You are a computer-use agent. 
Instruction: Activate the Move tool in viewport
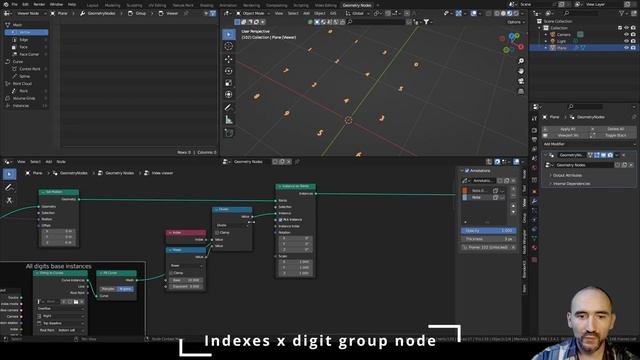click(229, 59)
